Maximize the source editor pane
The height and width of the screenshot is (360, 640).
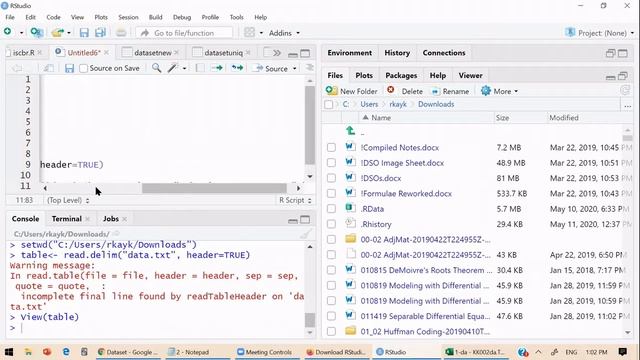click(x=305, y=53)
